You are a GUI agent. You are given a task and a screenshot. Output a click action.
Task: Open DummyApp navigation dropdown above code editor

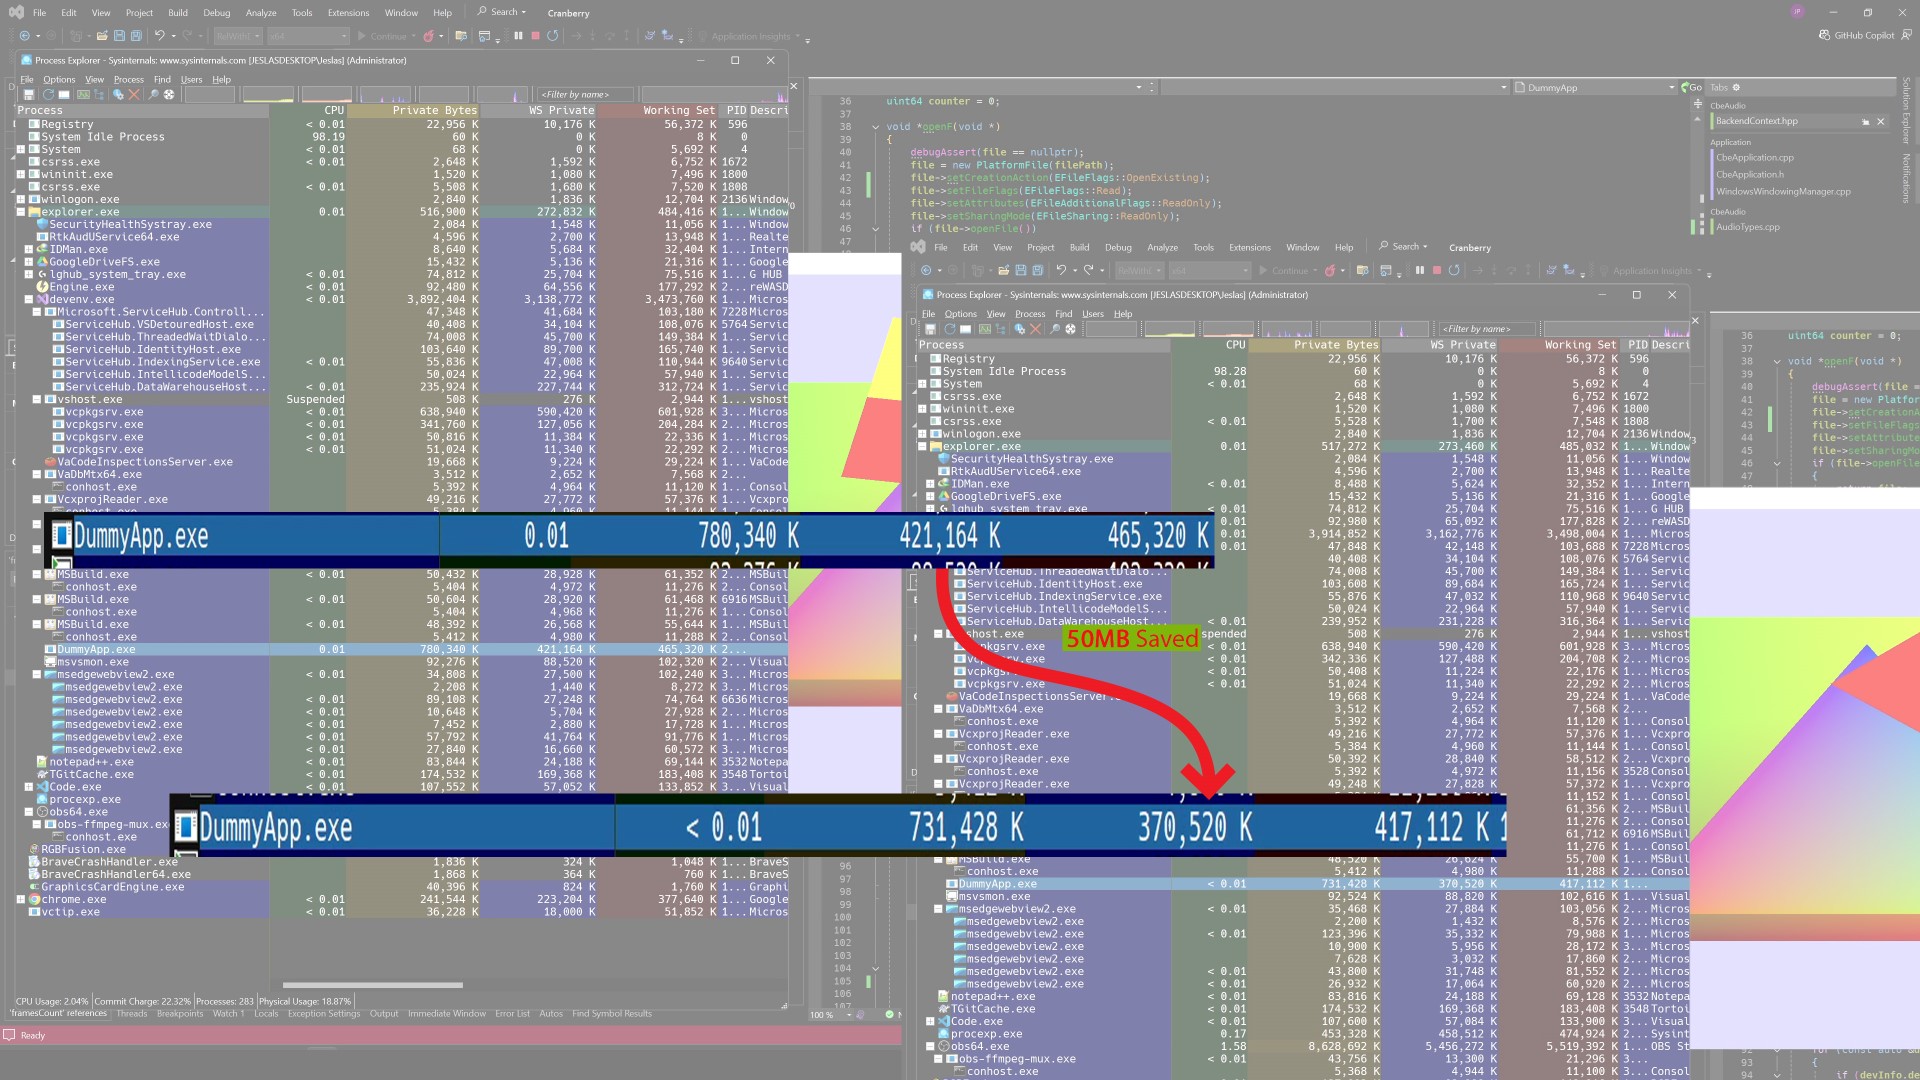(x=1594, y=88)
